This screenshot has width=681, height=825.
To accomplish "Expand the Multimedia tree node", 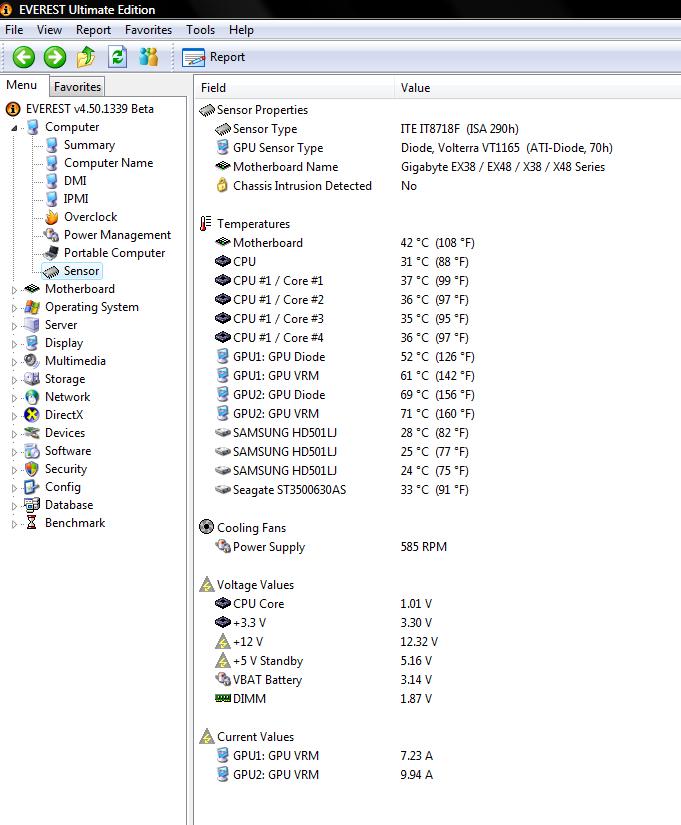I will click(x=14, y=362).
